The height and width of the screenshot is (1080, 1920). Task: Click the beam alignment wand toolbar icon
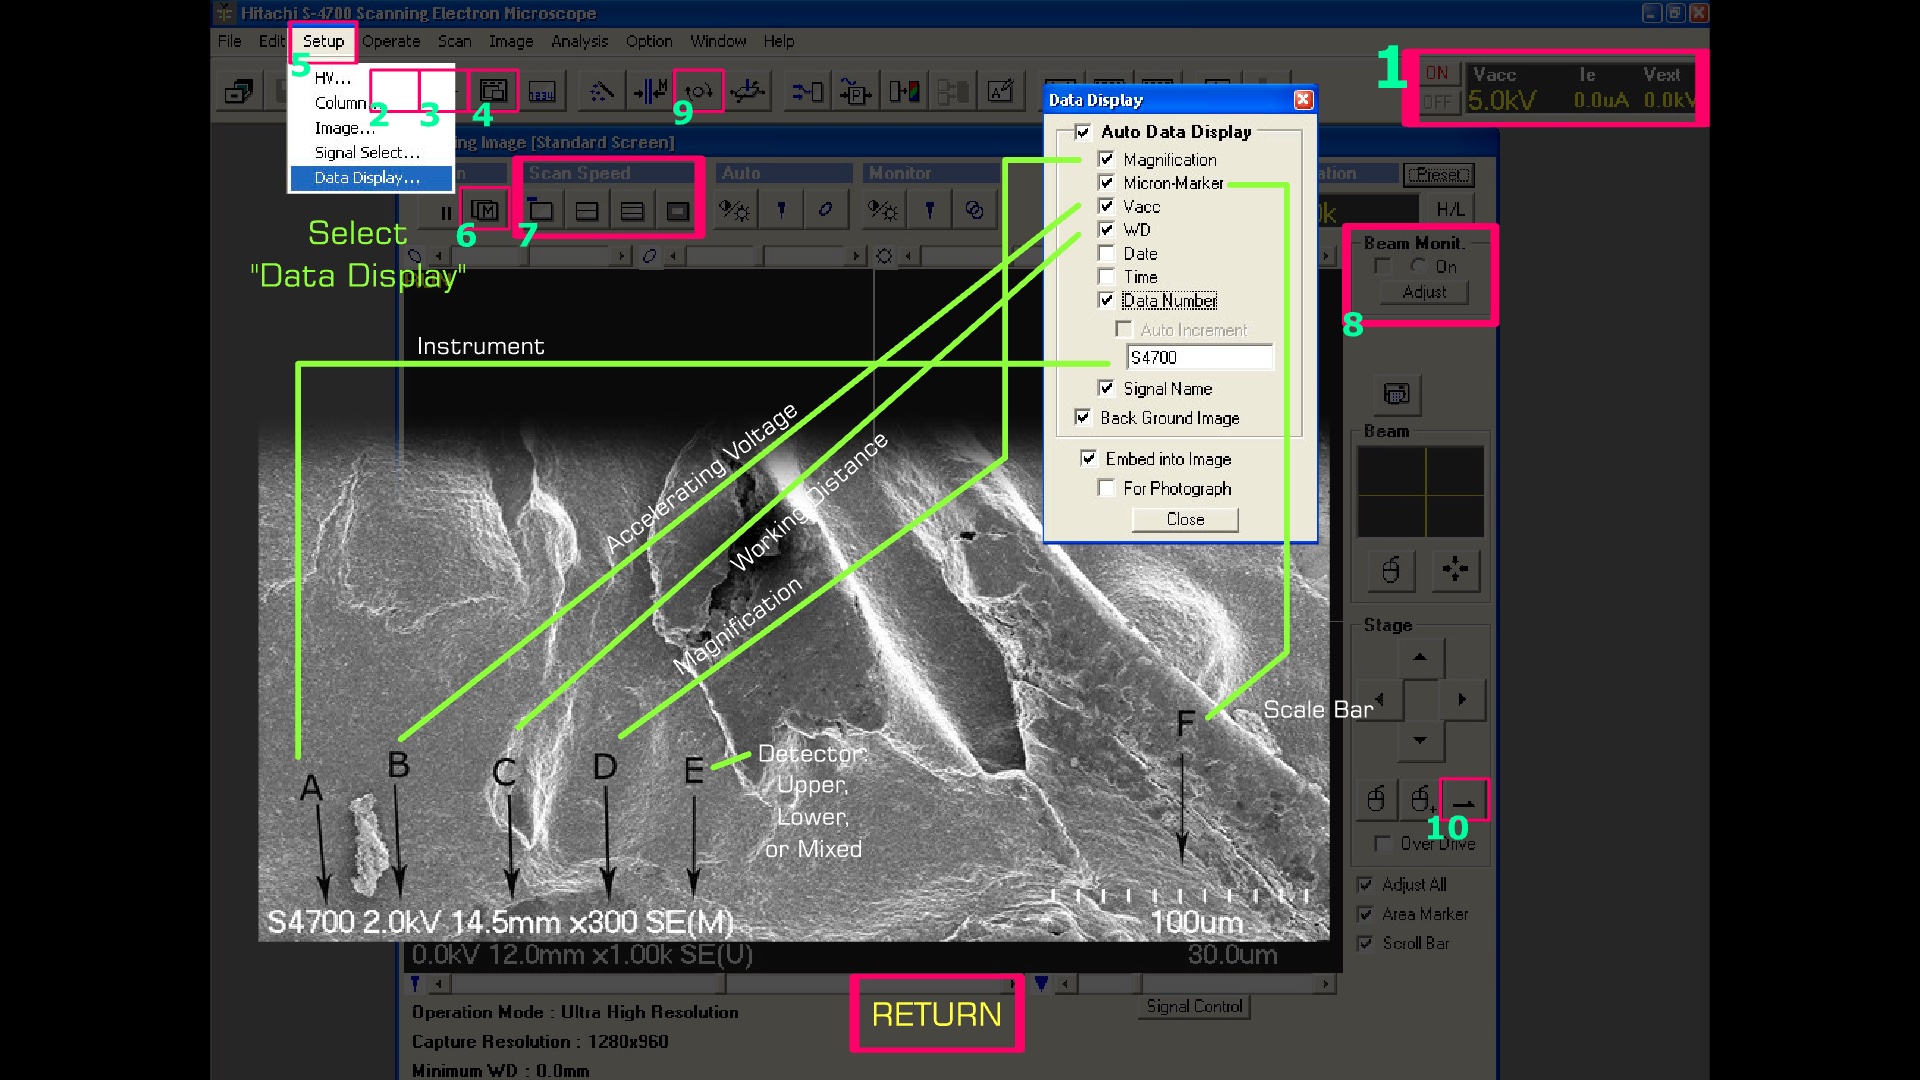[x=602, y=92]
